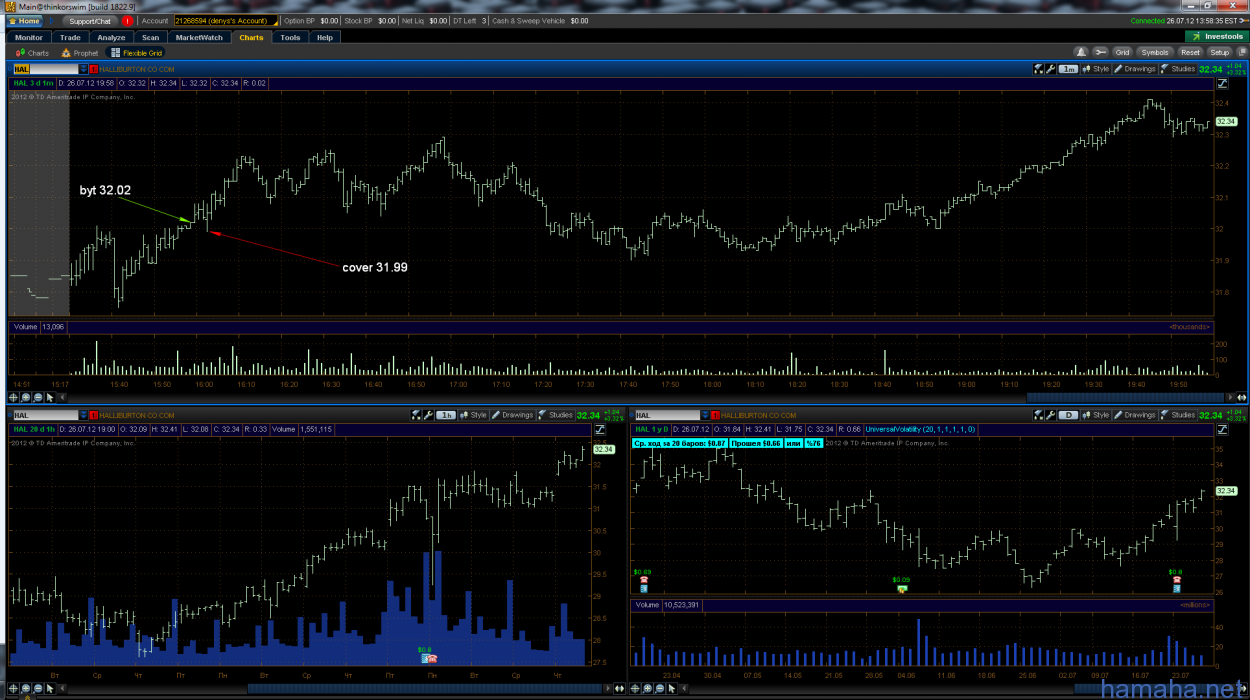This screenshot has height=700, width=1250.
Task: Open the Grid layout button
Action: click(1122, 52)
